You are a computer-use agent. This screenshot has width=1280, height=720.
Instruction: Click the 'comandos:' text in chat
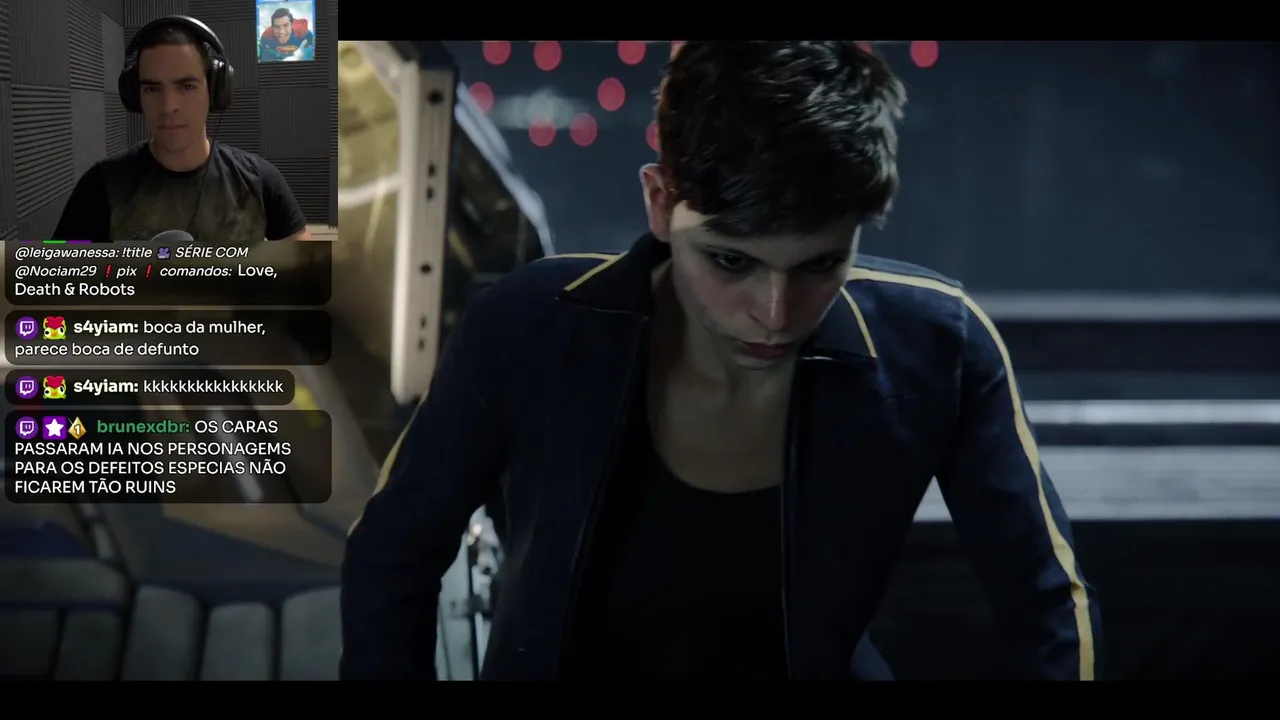195,271
